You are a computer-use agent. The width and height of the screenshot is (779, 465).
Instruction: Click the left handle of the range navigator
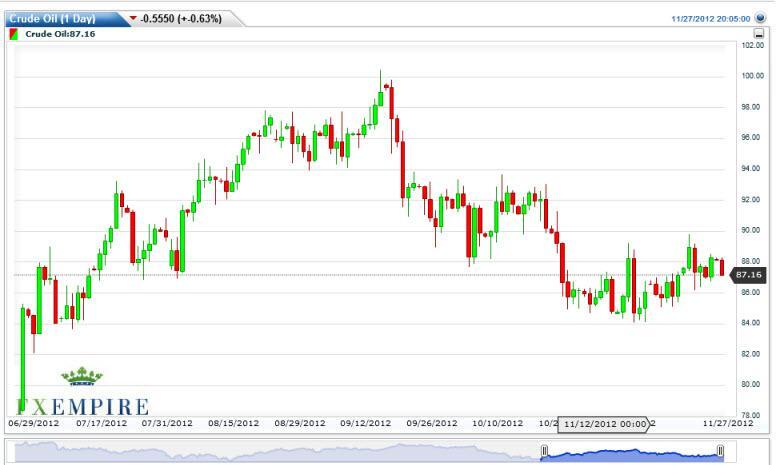coord(544,454)
